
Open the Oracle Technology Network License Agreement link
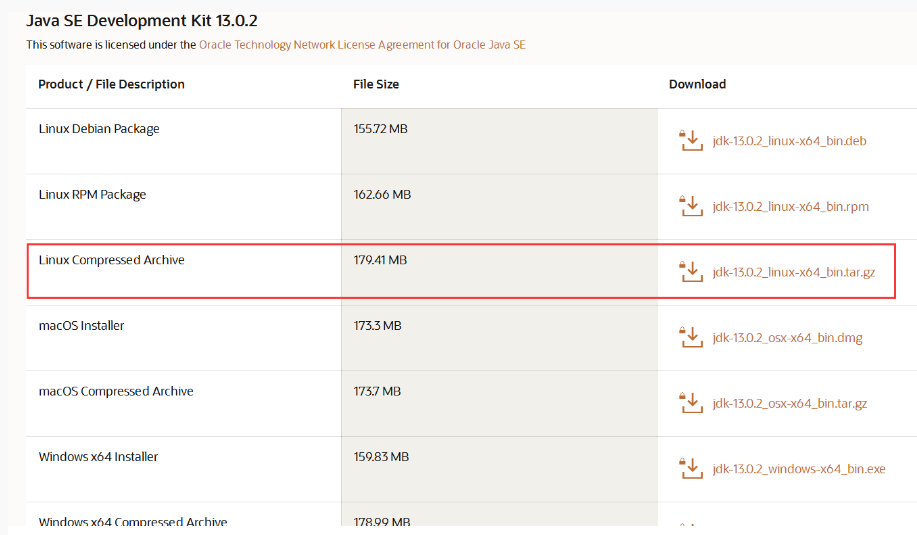[x=362, y=45]
